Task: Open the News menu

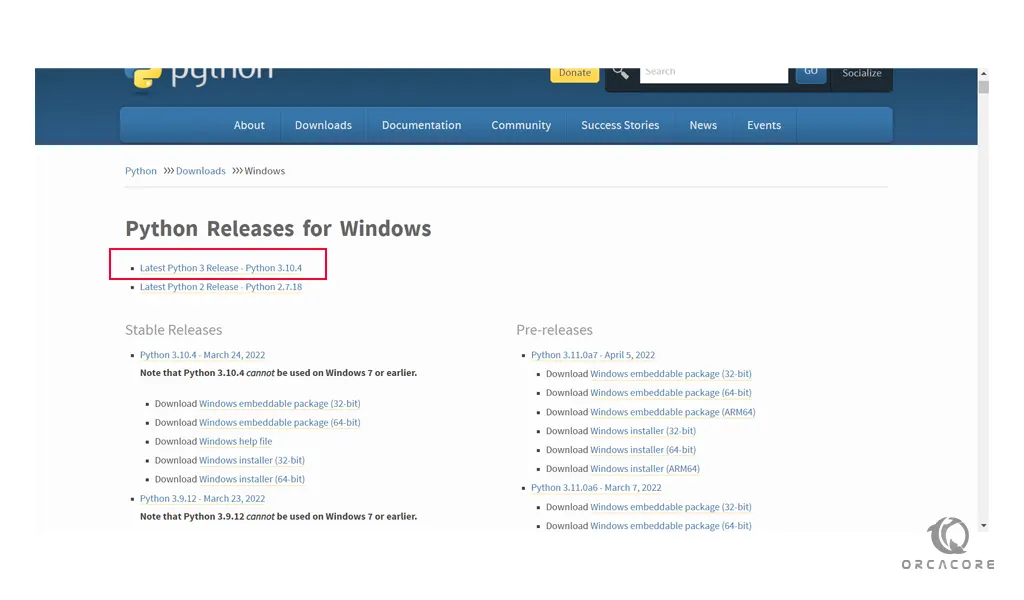Action: [x=703, y=125]
